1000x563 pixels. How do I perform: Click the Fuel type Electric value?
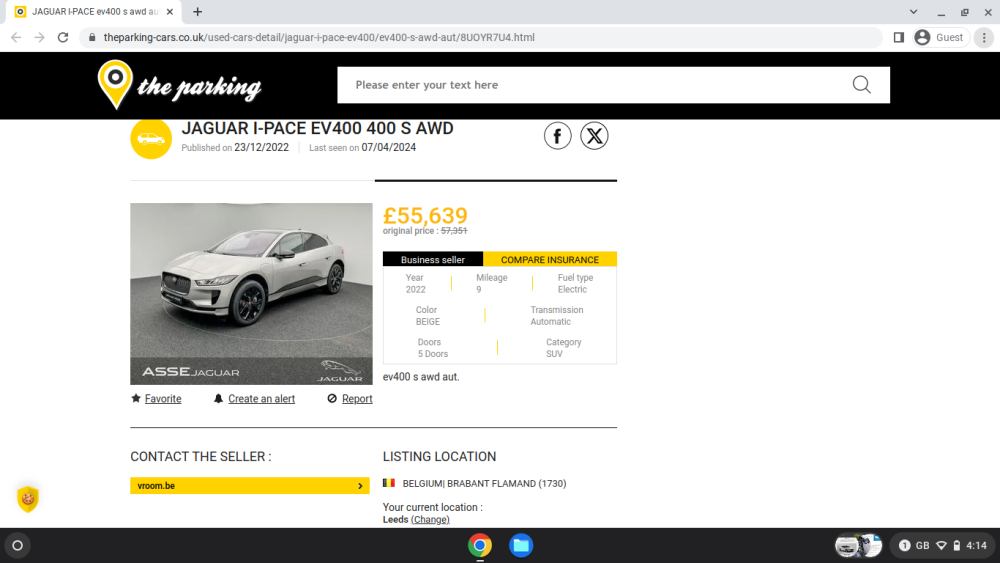(x=572, y=289)
